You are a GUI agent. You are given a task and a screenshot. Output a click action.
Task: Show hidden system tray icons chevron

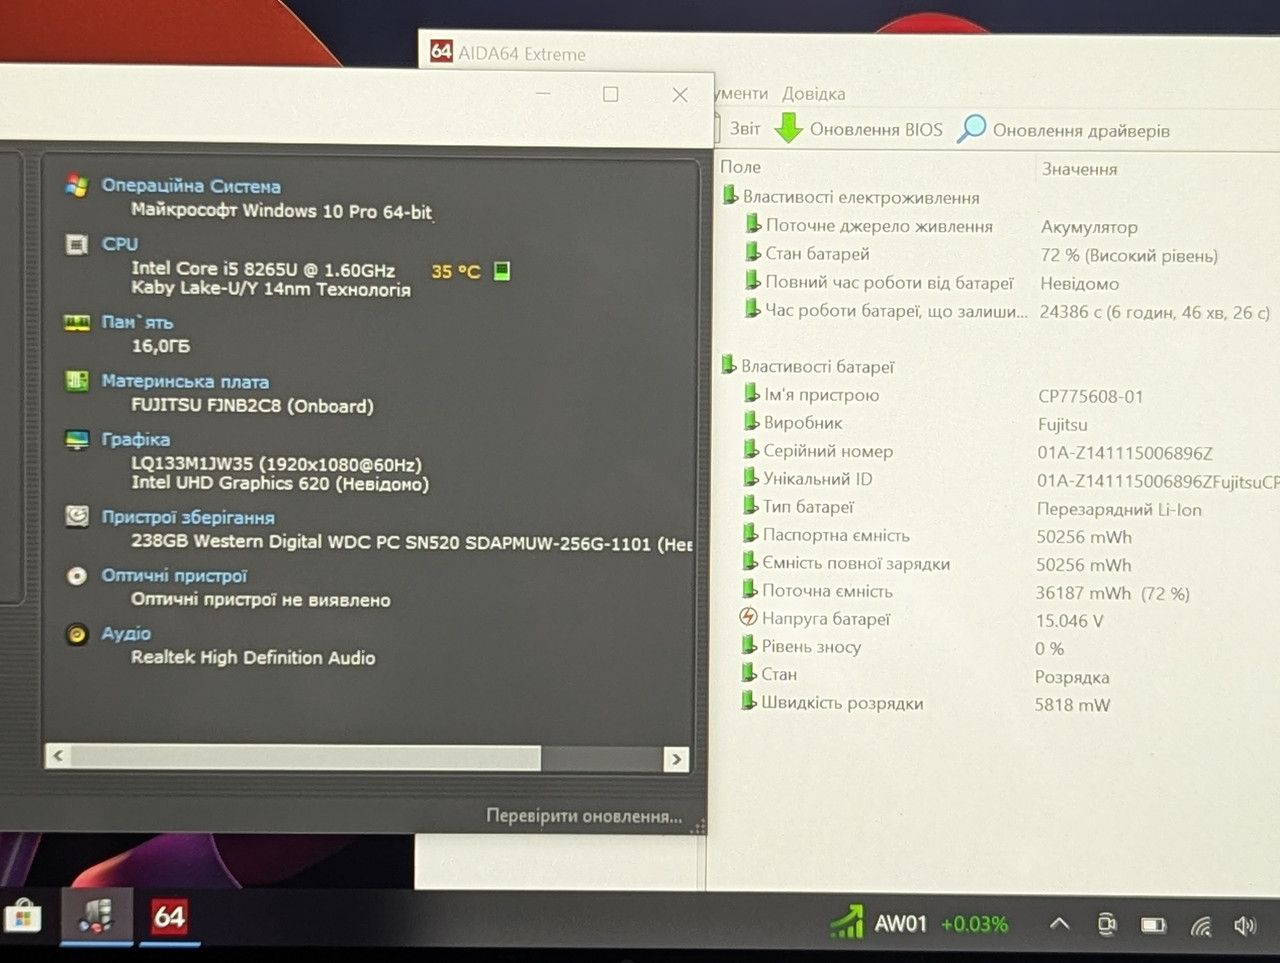1059,924
